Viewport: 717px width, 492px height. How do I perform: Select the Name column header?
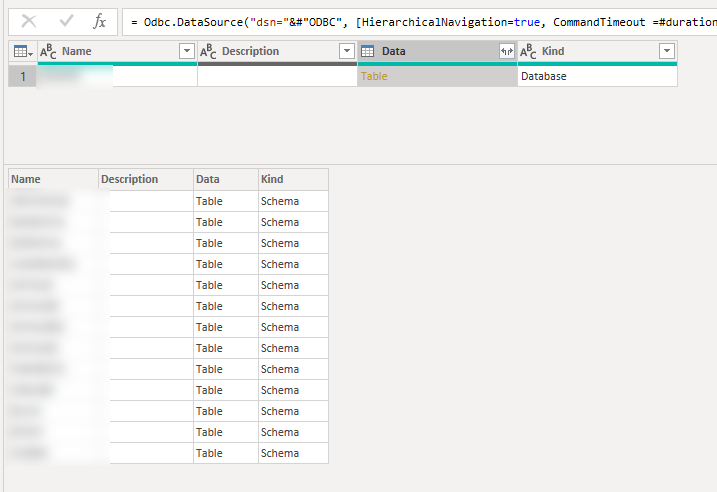coord(117,51)
